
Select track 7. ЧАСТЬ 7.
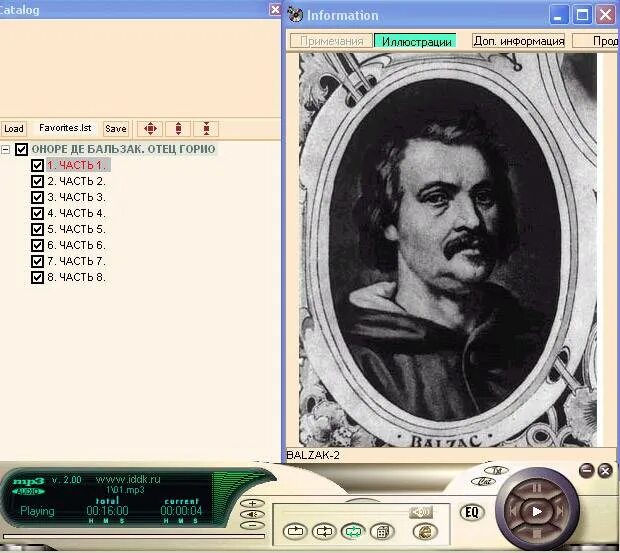(x=77, y=261)
